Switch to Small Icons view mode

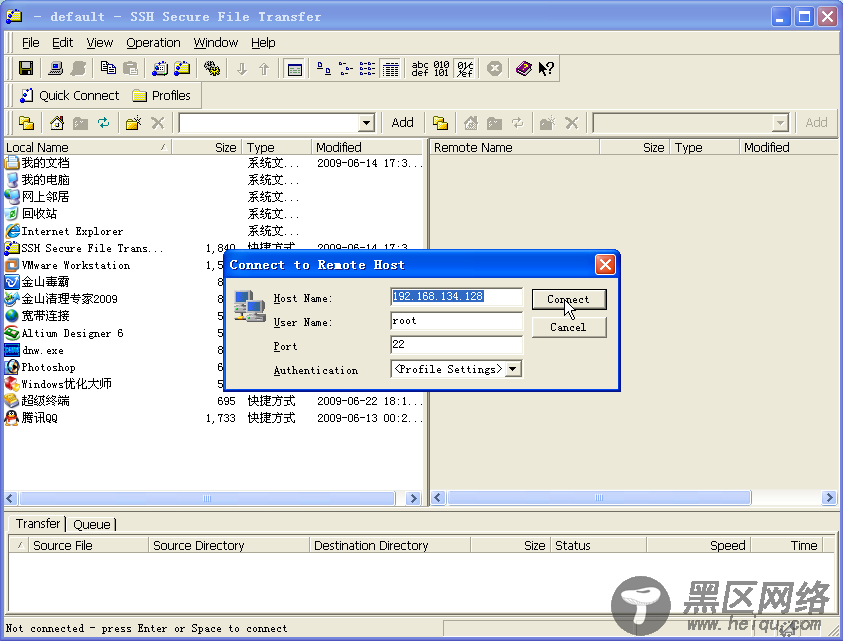point(346,68)
